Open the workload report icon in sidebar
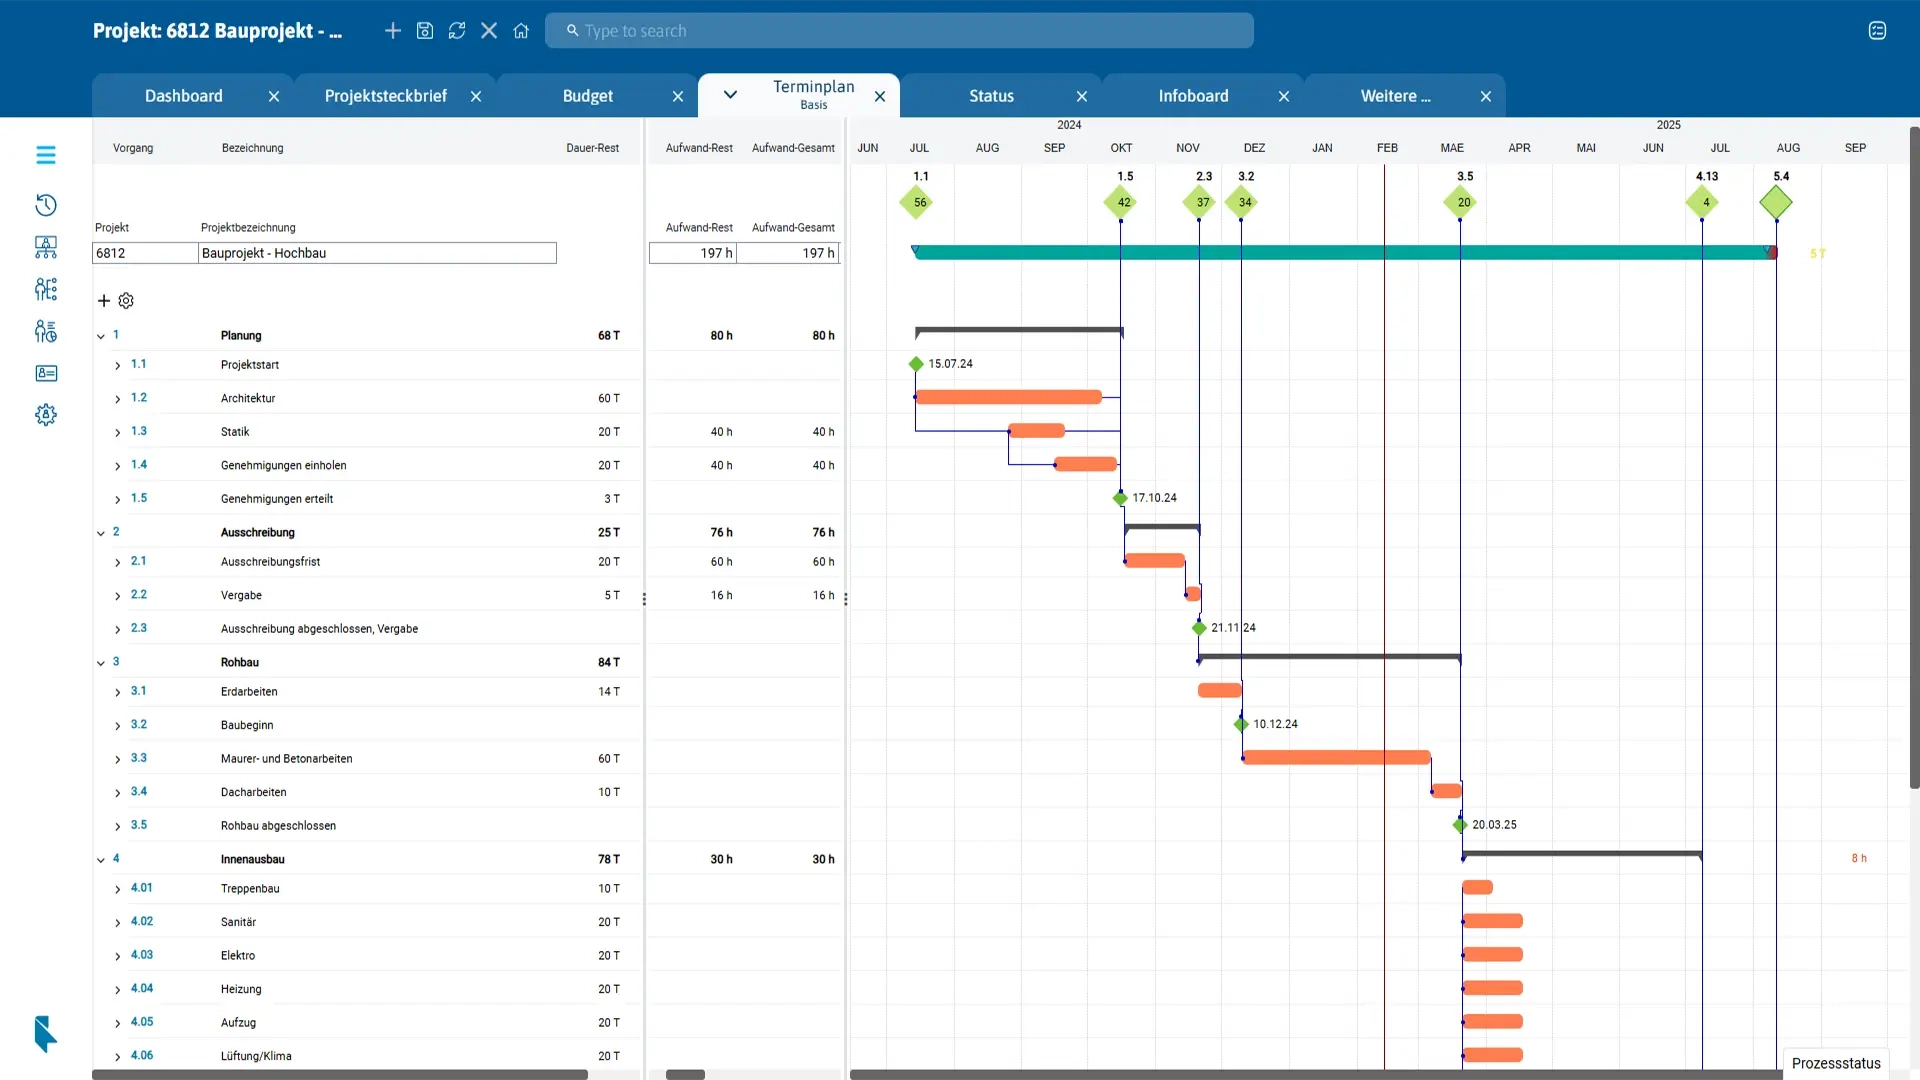This screenshot has height=1080, width=1920. point(46,331)
